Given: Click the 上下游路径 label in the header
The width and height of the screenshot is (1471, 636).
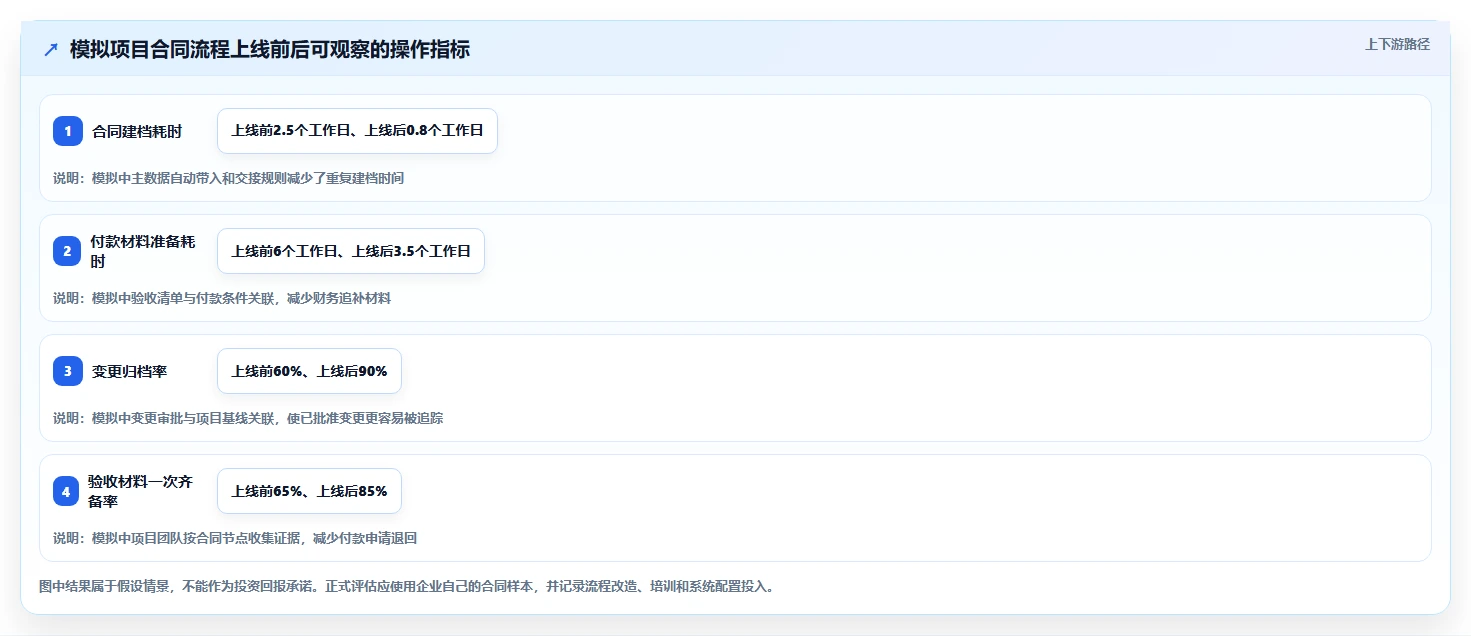Looking at the screenshot, I should coord(1397,44).
